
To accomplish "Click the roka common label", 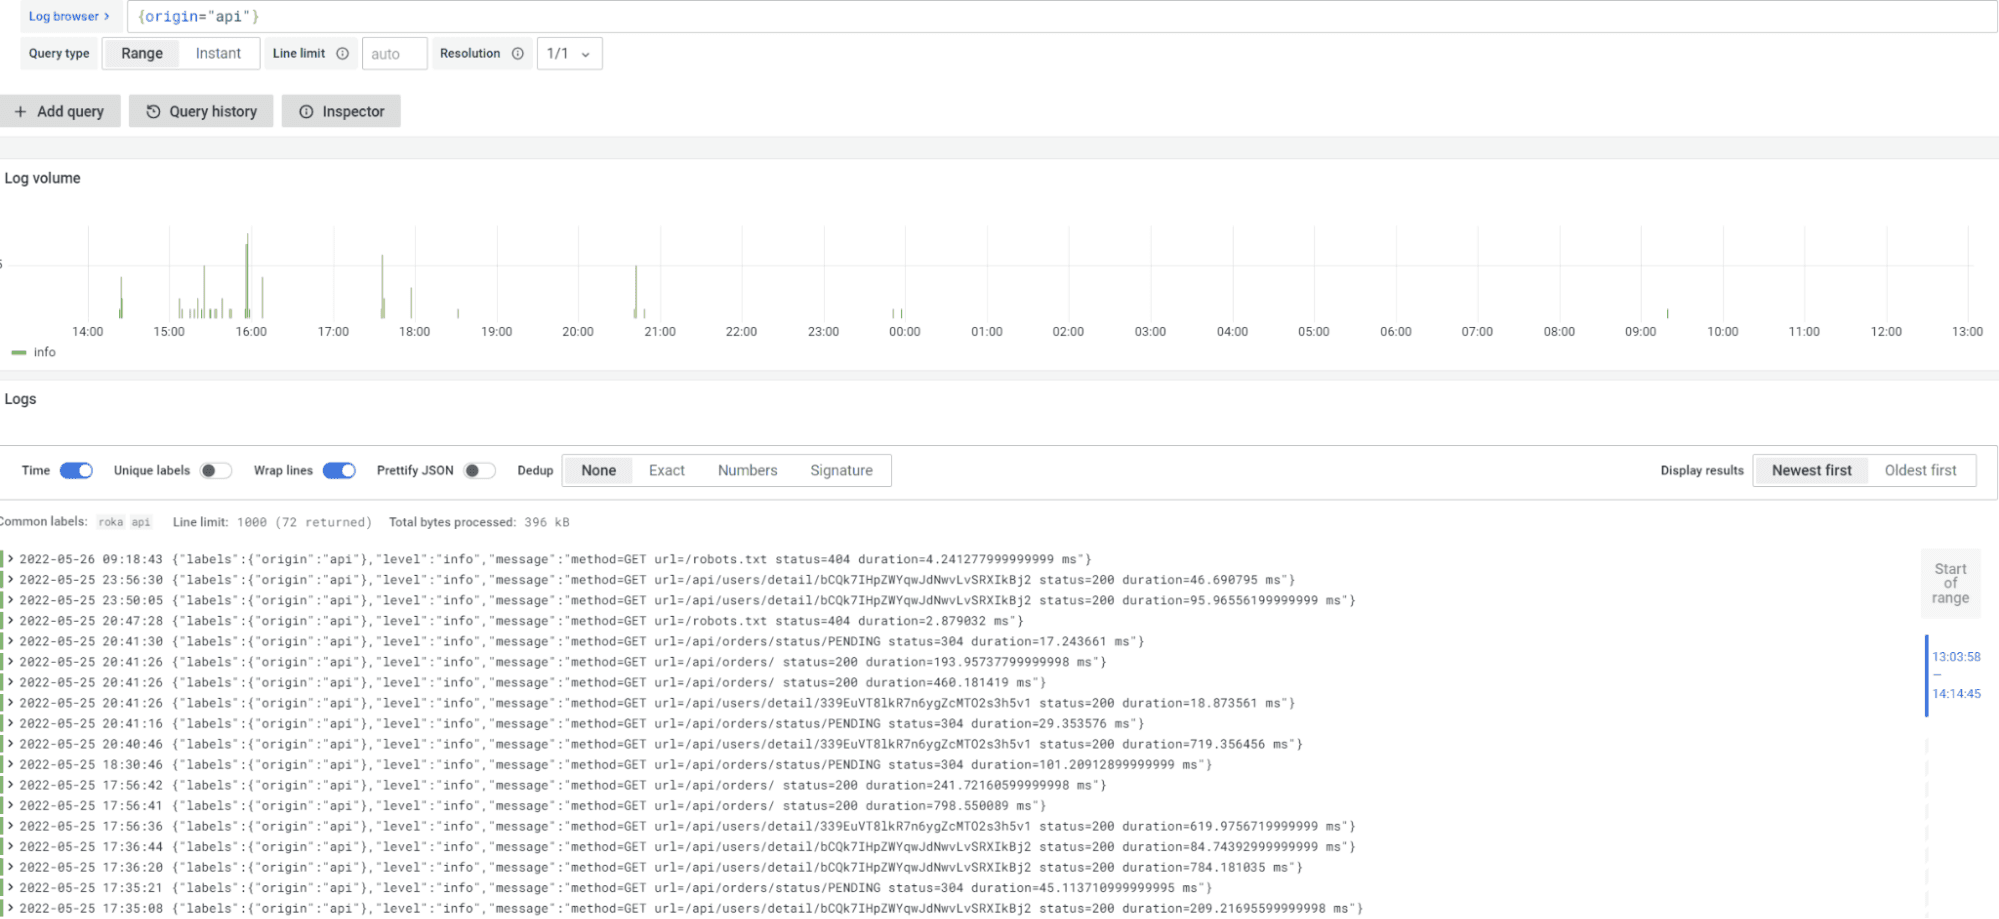I will pyautogui.click(x=110, y=522).
